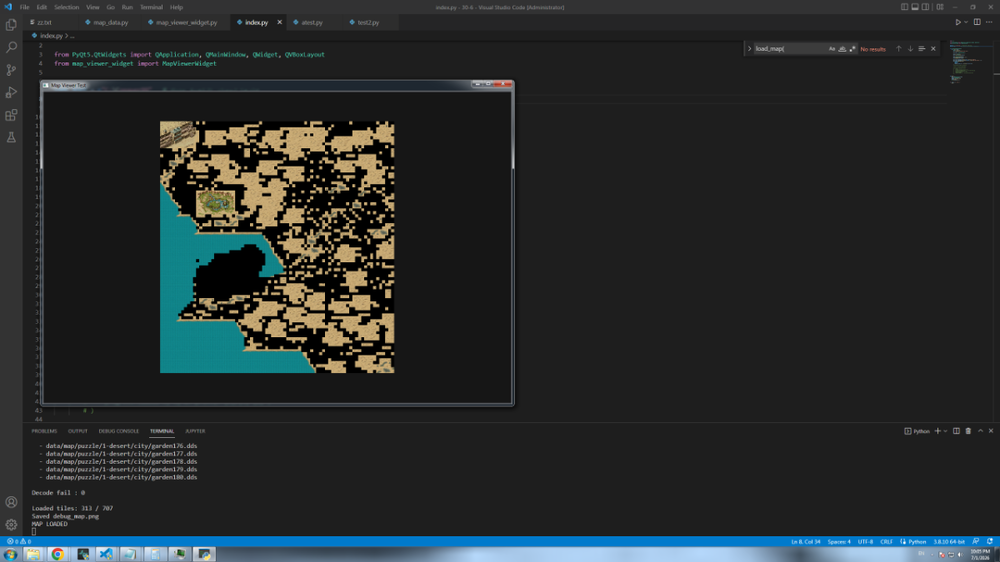Open the Windows Start button
The width and height of the screenshot is (1000, 562).
[x=10, y=554]
